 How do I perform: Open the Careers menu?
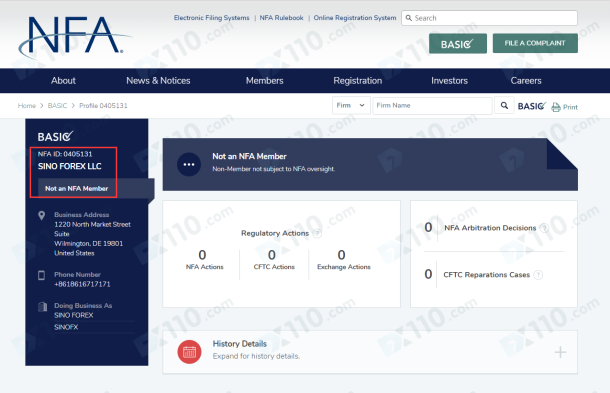click(526, 81)
